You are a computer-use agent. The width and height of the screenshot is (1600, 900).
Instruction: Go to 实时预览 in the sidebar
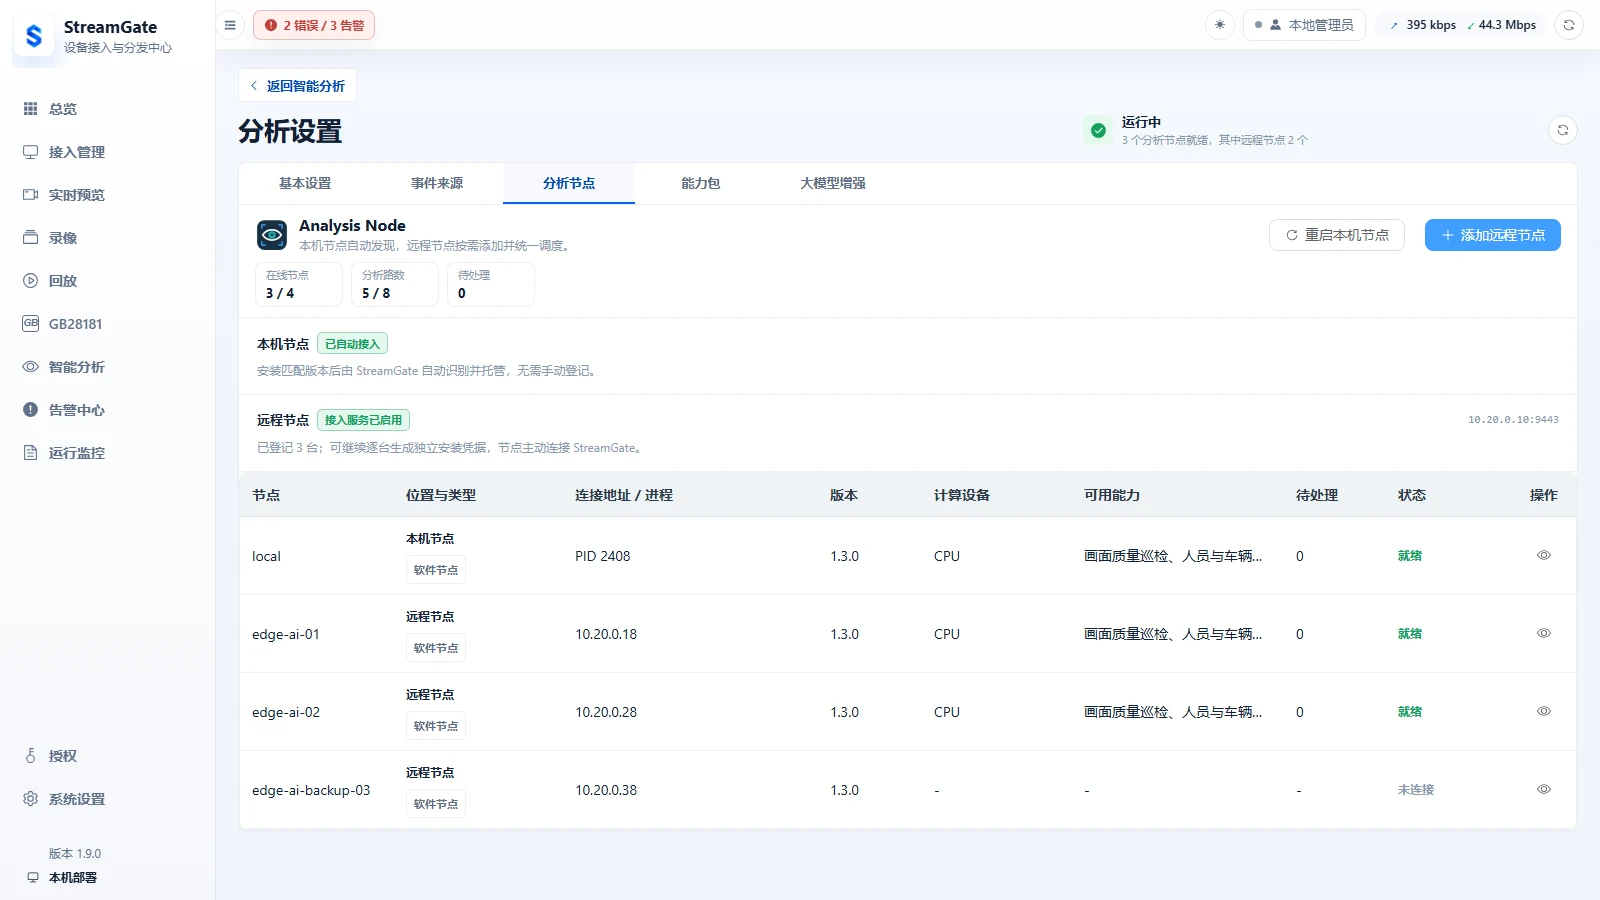click(x=107, y=195)
